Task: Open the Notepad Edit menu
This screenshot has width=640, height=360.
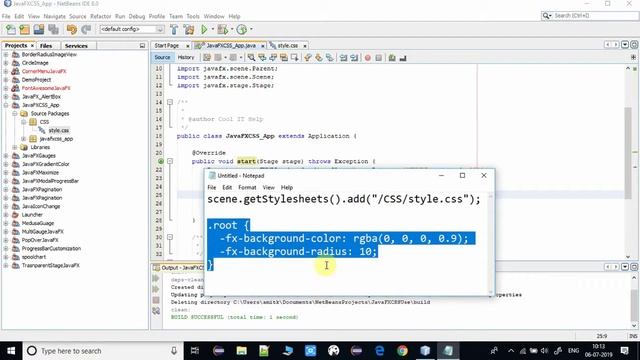Action: coord(227,187)
